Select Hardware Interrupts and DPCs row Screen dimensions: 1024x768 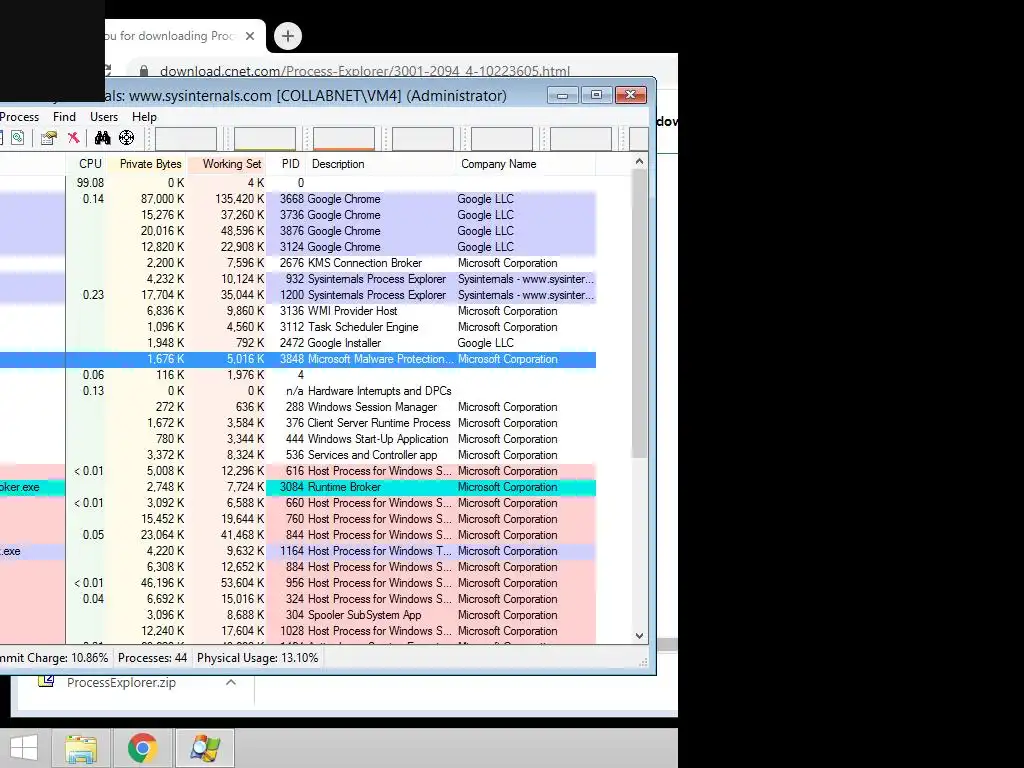click(x=298, y=391)
